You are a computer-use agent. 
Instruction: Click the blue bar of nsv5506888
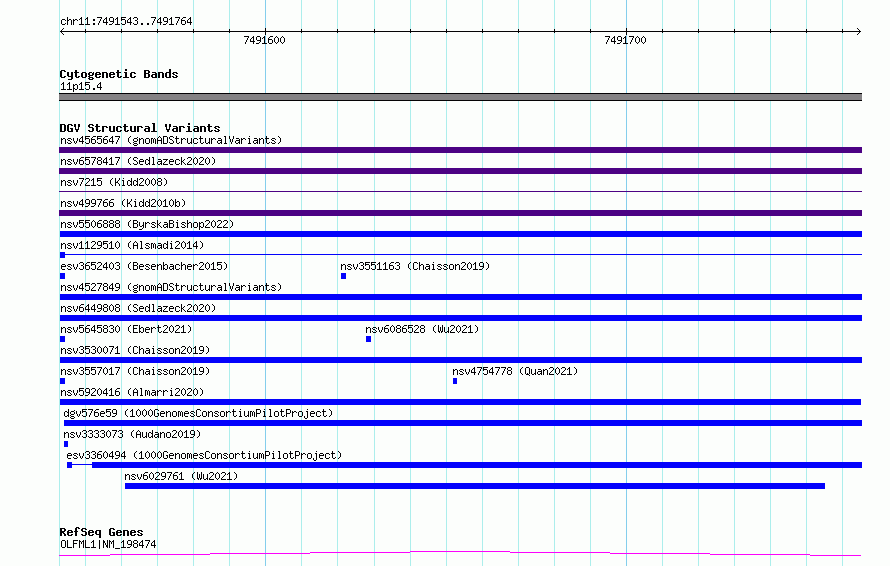(x=460, y=234)
